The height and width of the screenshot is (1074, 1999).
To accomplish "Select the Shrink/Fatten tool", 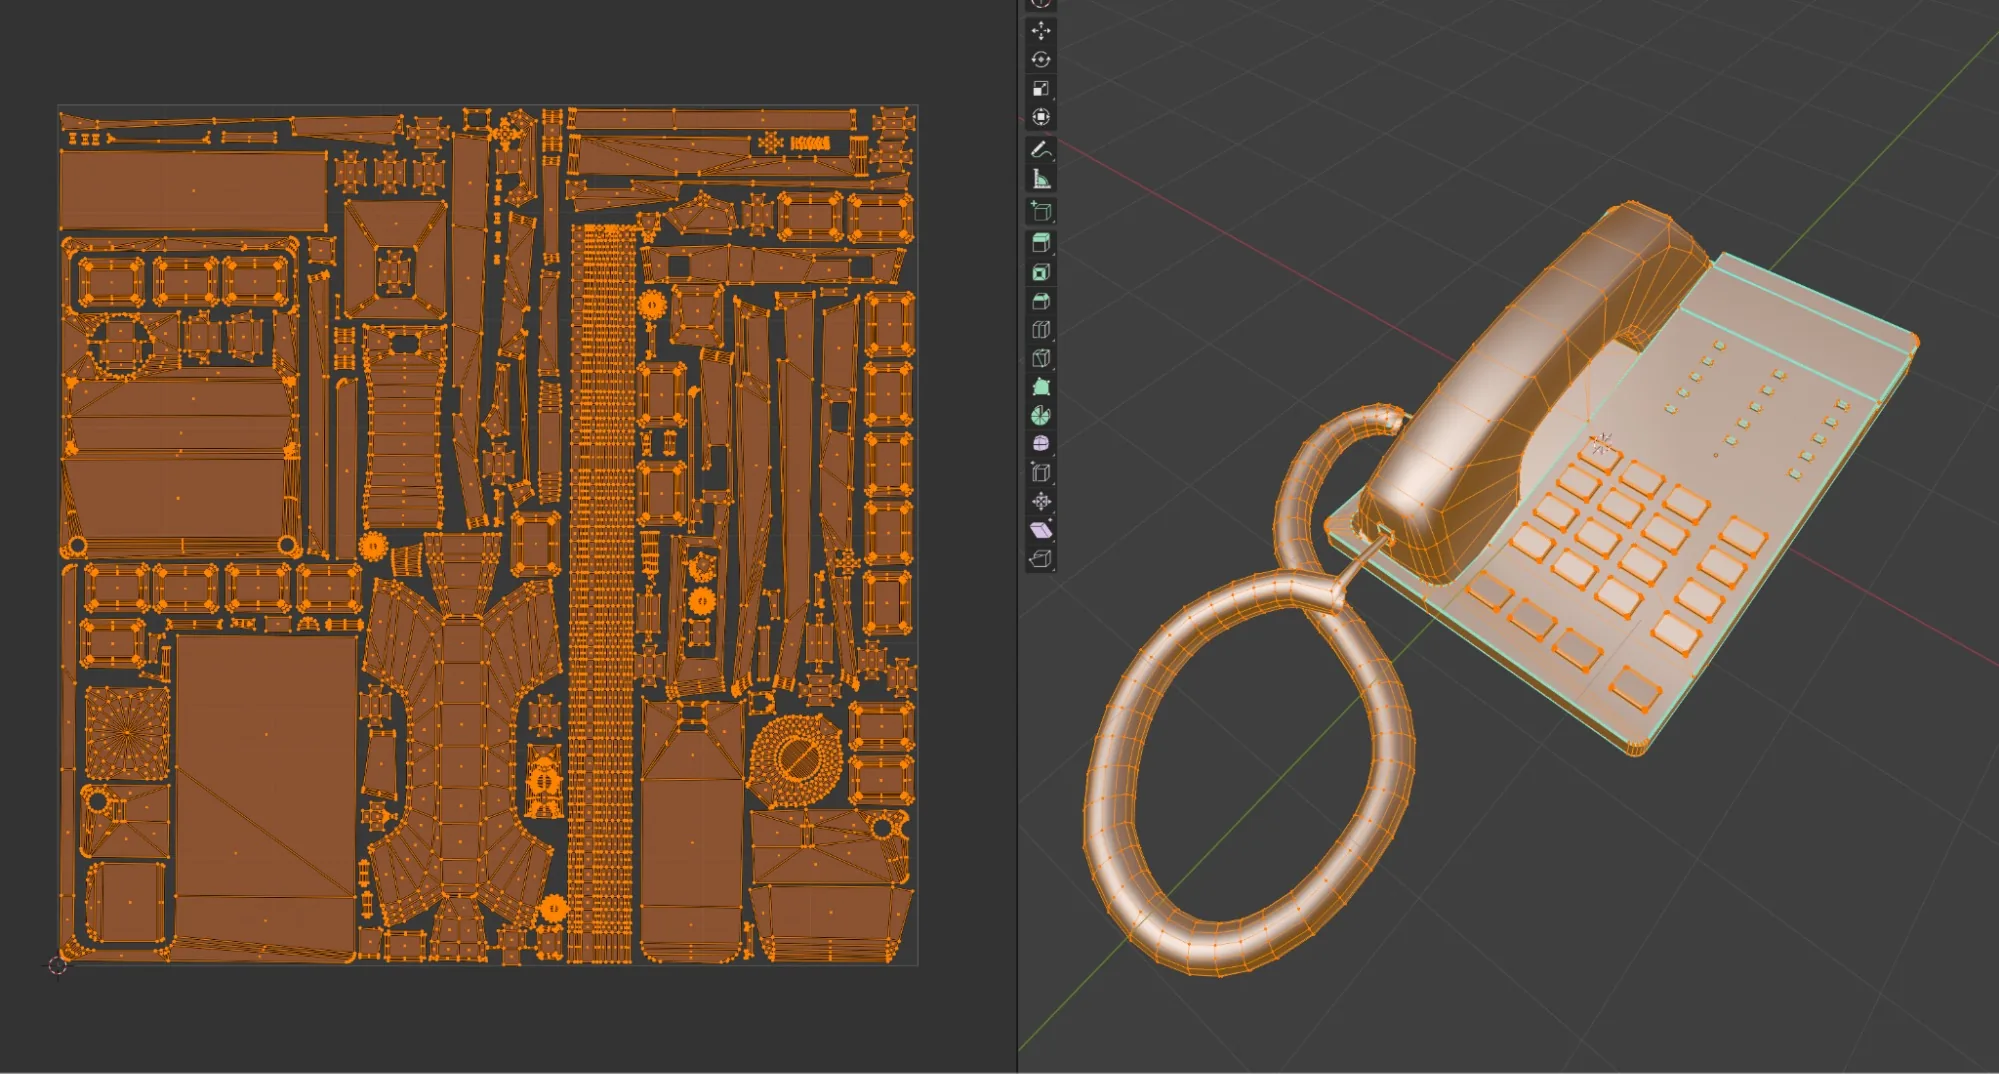I will coord(1041,501).
